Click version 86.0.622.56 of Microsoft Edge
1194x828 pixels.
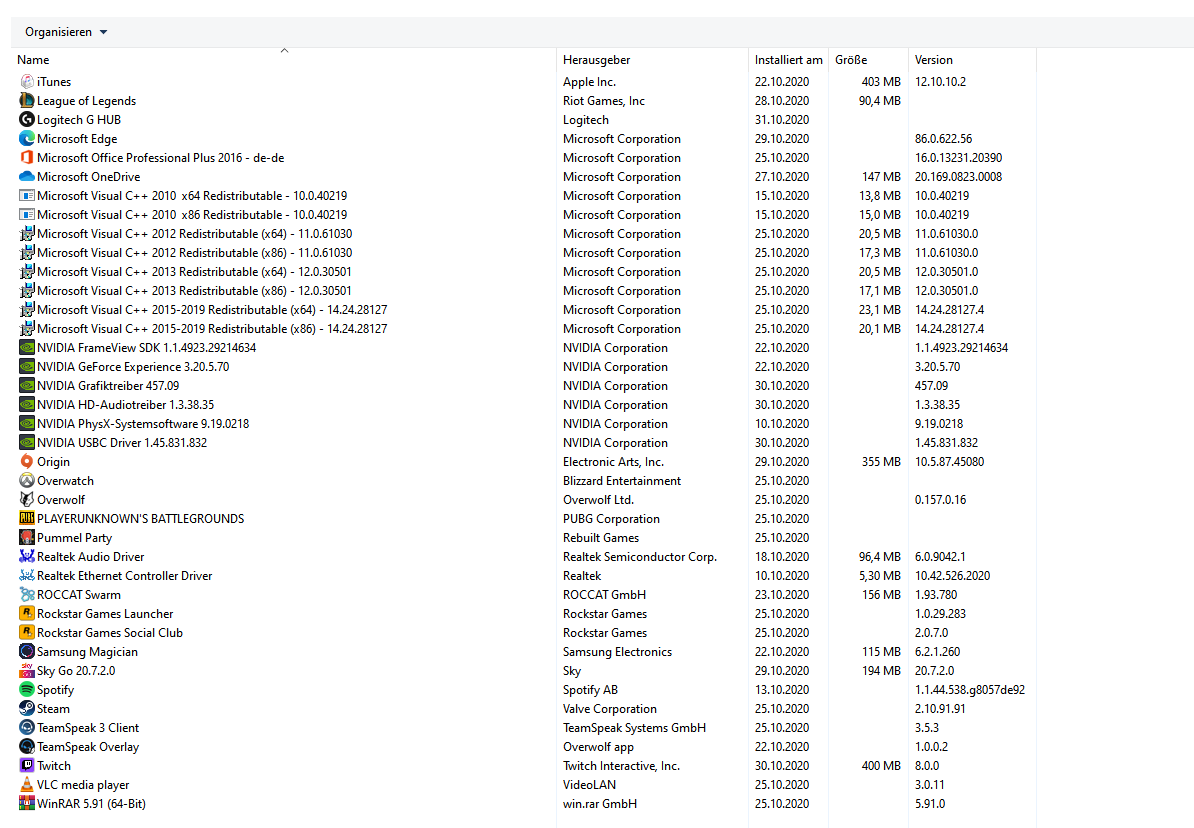(x=943, y=139)
